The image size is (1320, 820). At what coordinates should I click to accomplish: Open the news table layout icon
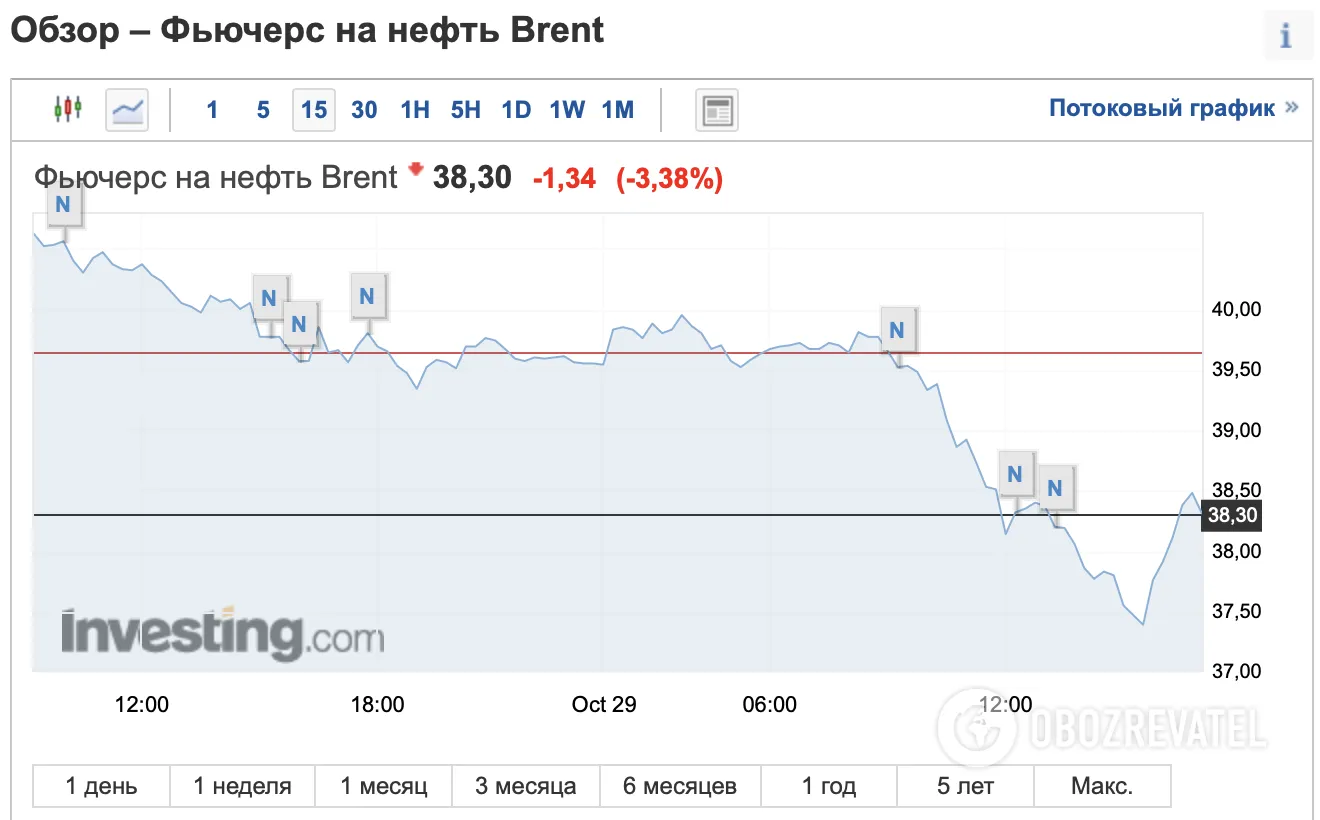coord(717,109)
